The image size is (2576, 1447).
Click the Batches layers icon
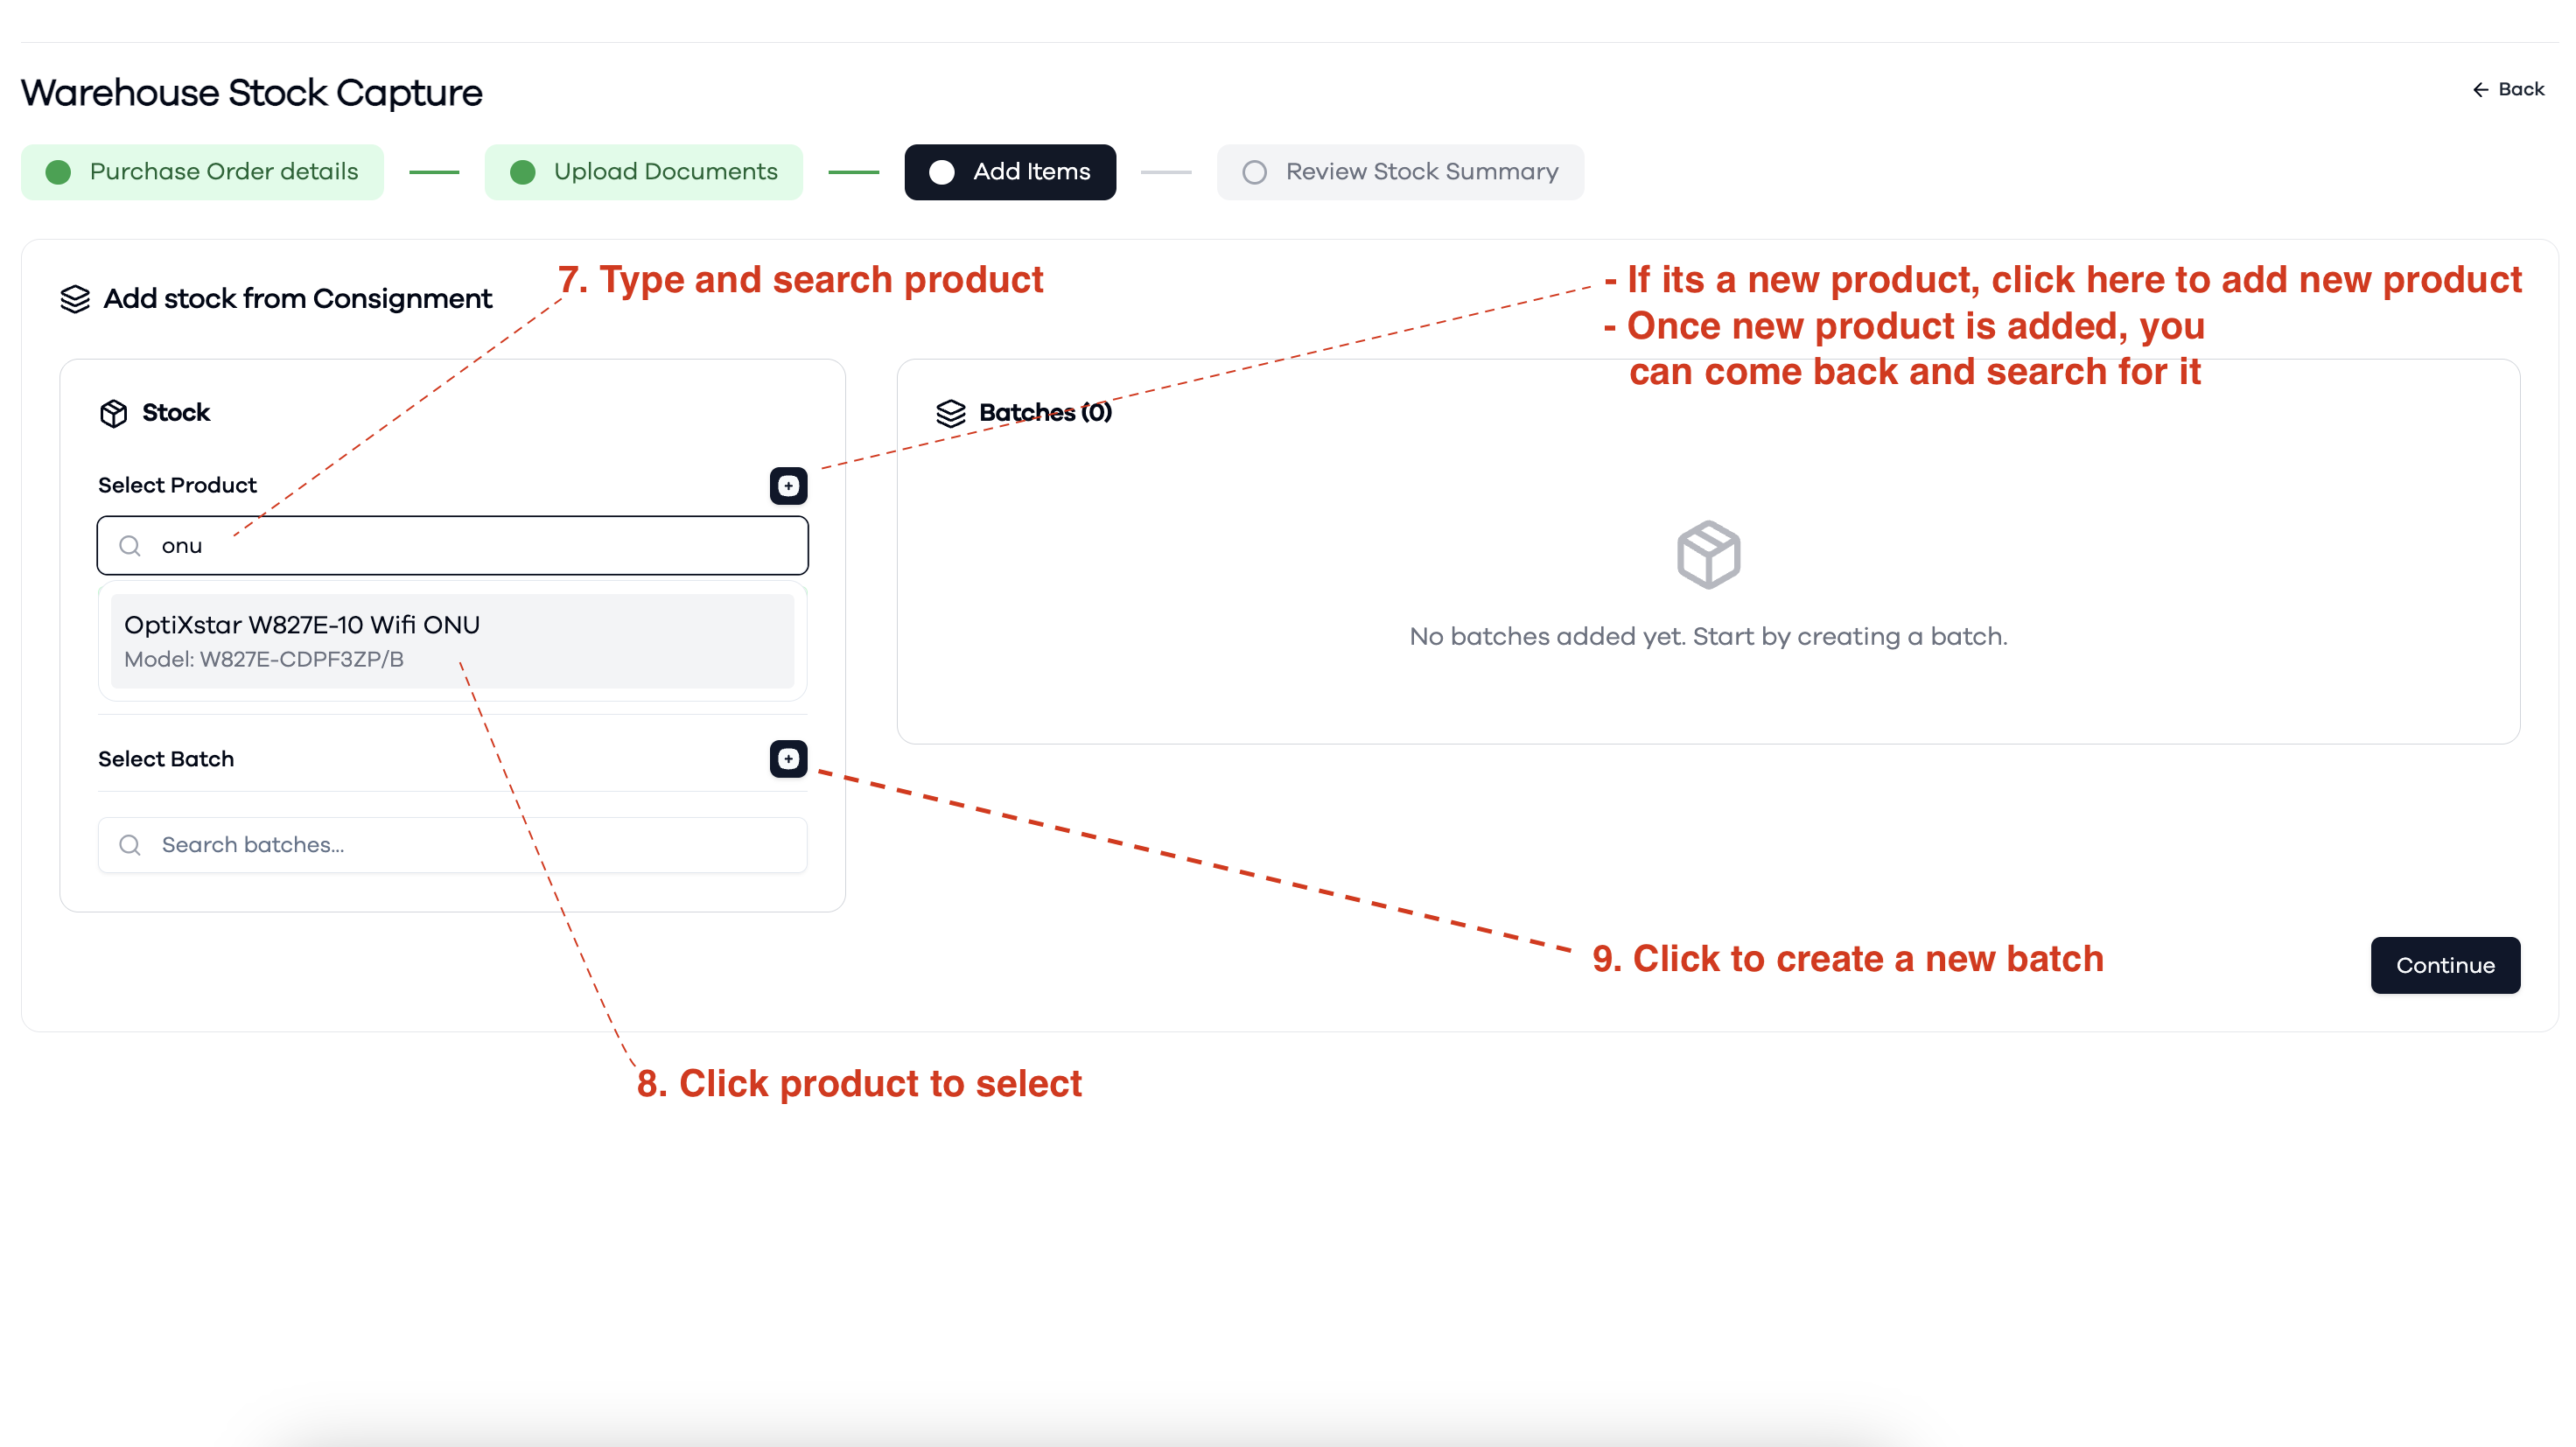pos(951,413)
